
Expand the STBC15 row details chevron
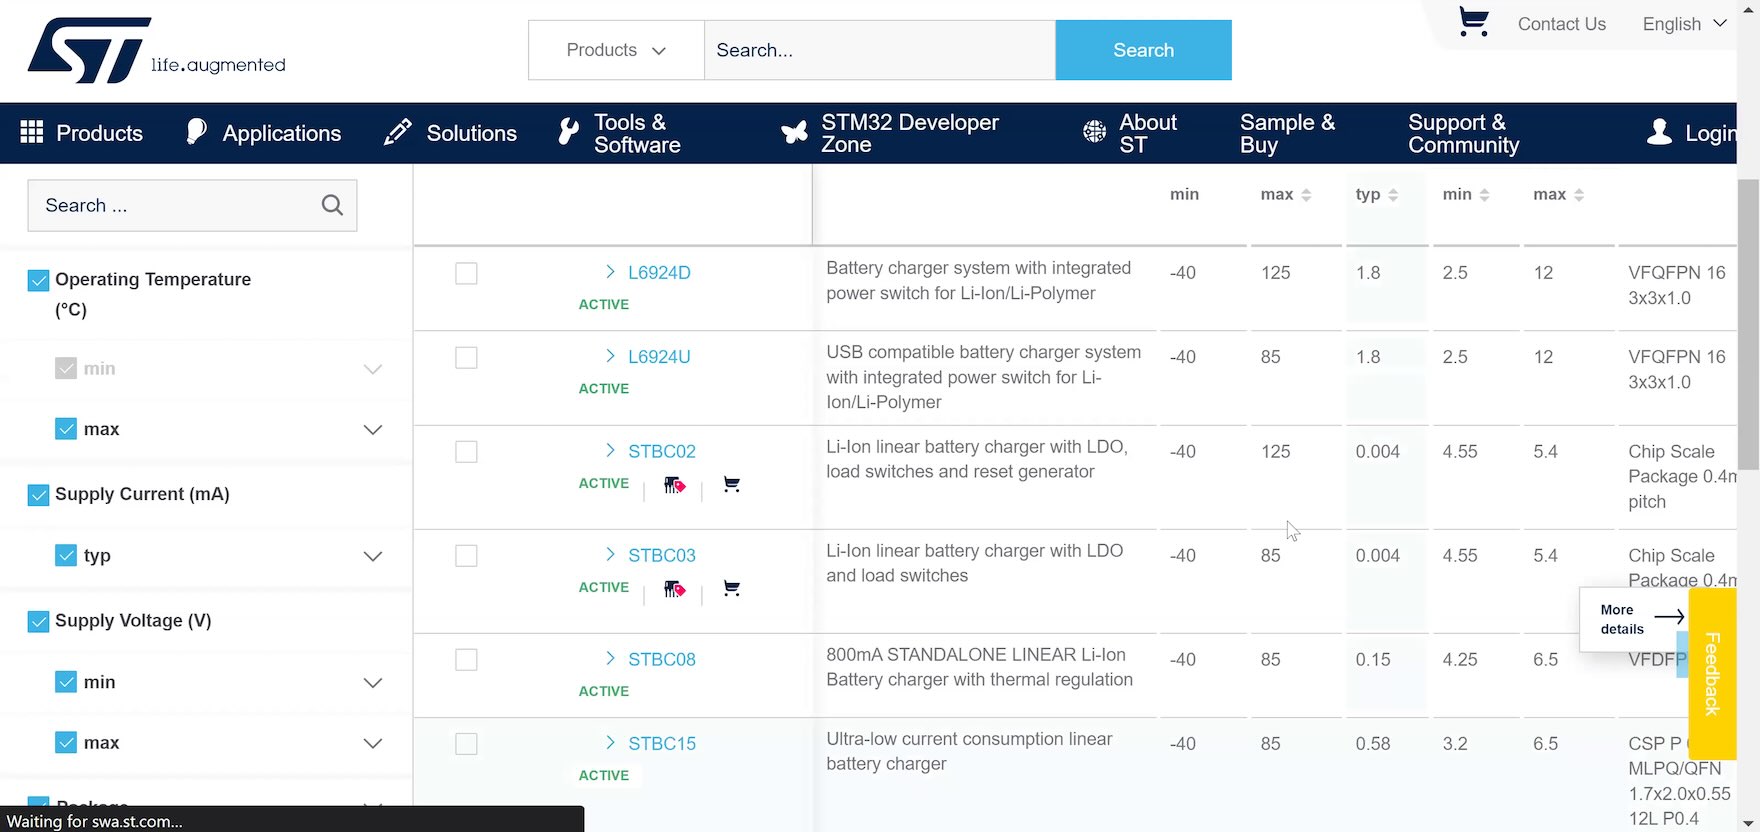[x=610, y=743]
